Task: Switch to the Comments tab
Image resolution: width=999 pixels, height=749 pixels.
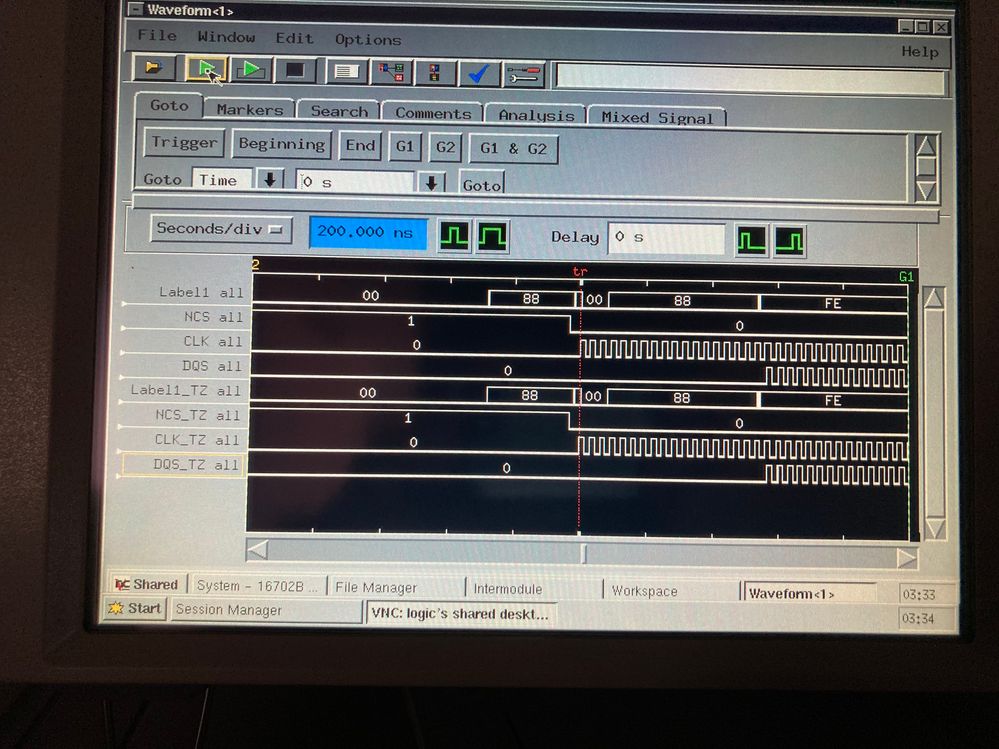Action: pos(433,113)
